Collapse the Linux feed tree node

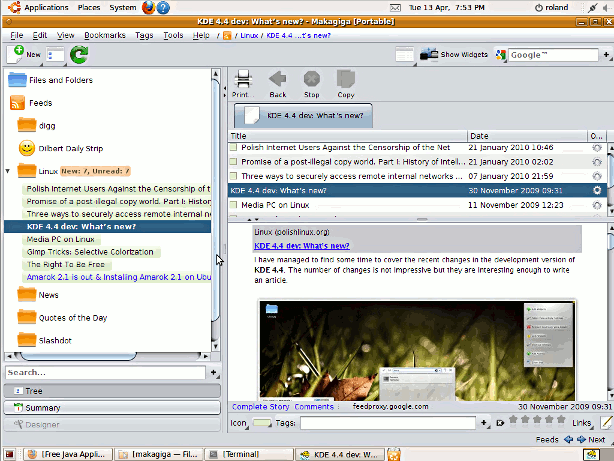(x=7, y=171)
